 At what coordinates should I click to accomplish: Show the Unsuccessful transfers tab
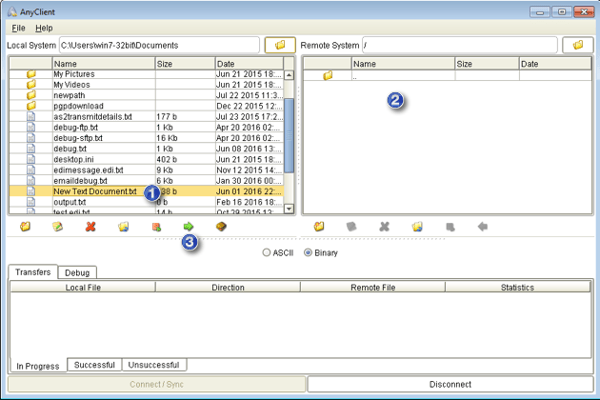tap(154, 365)
